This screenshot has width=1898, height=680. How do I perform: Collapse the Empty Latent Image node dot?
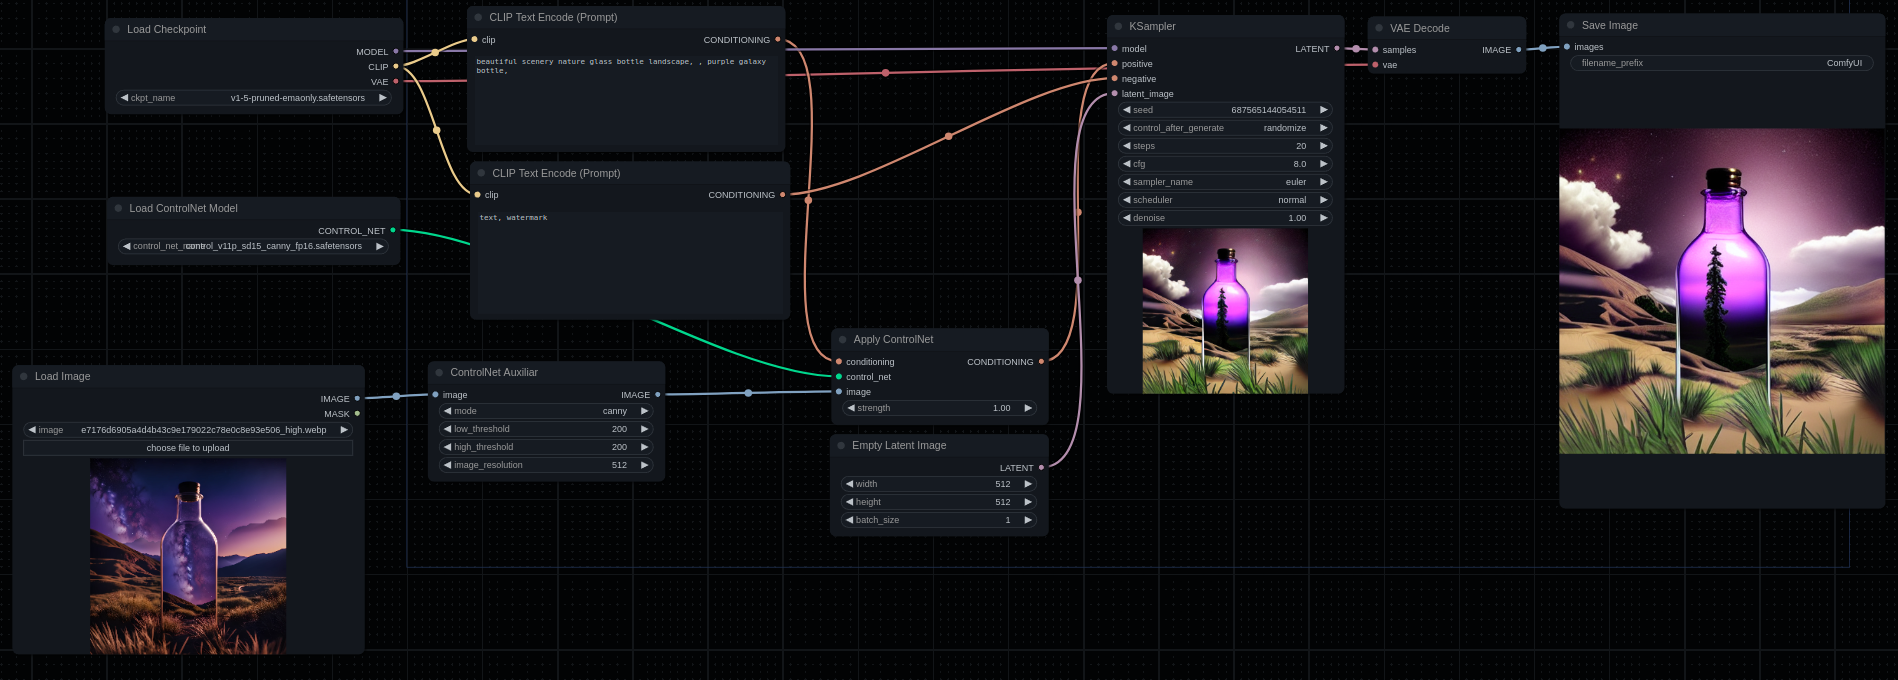point(842,446)
